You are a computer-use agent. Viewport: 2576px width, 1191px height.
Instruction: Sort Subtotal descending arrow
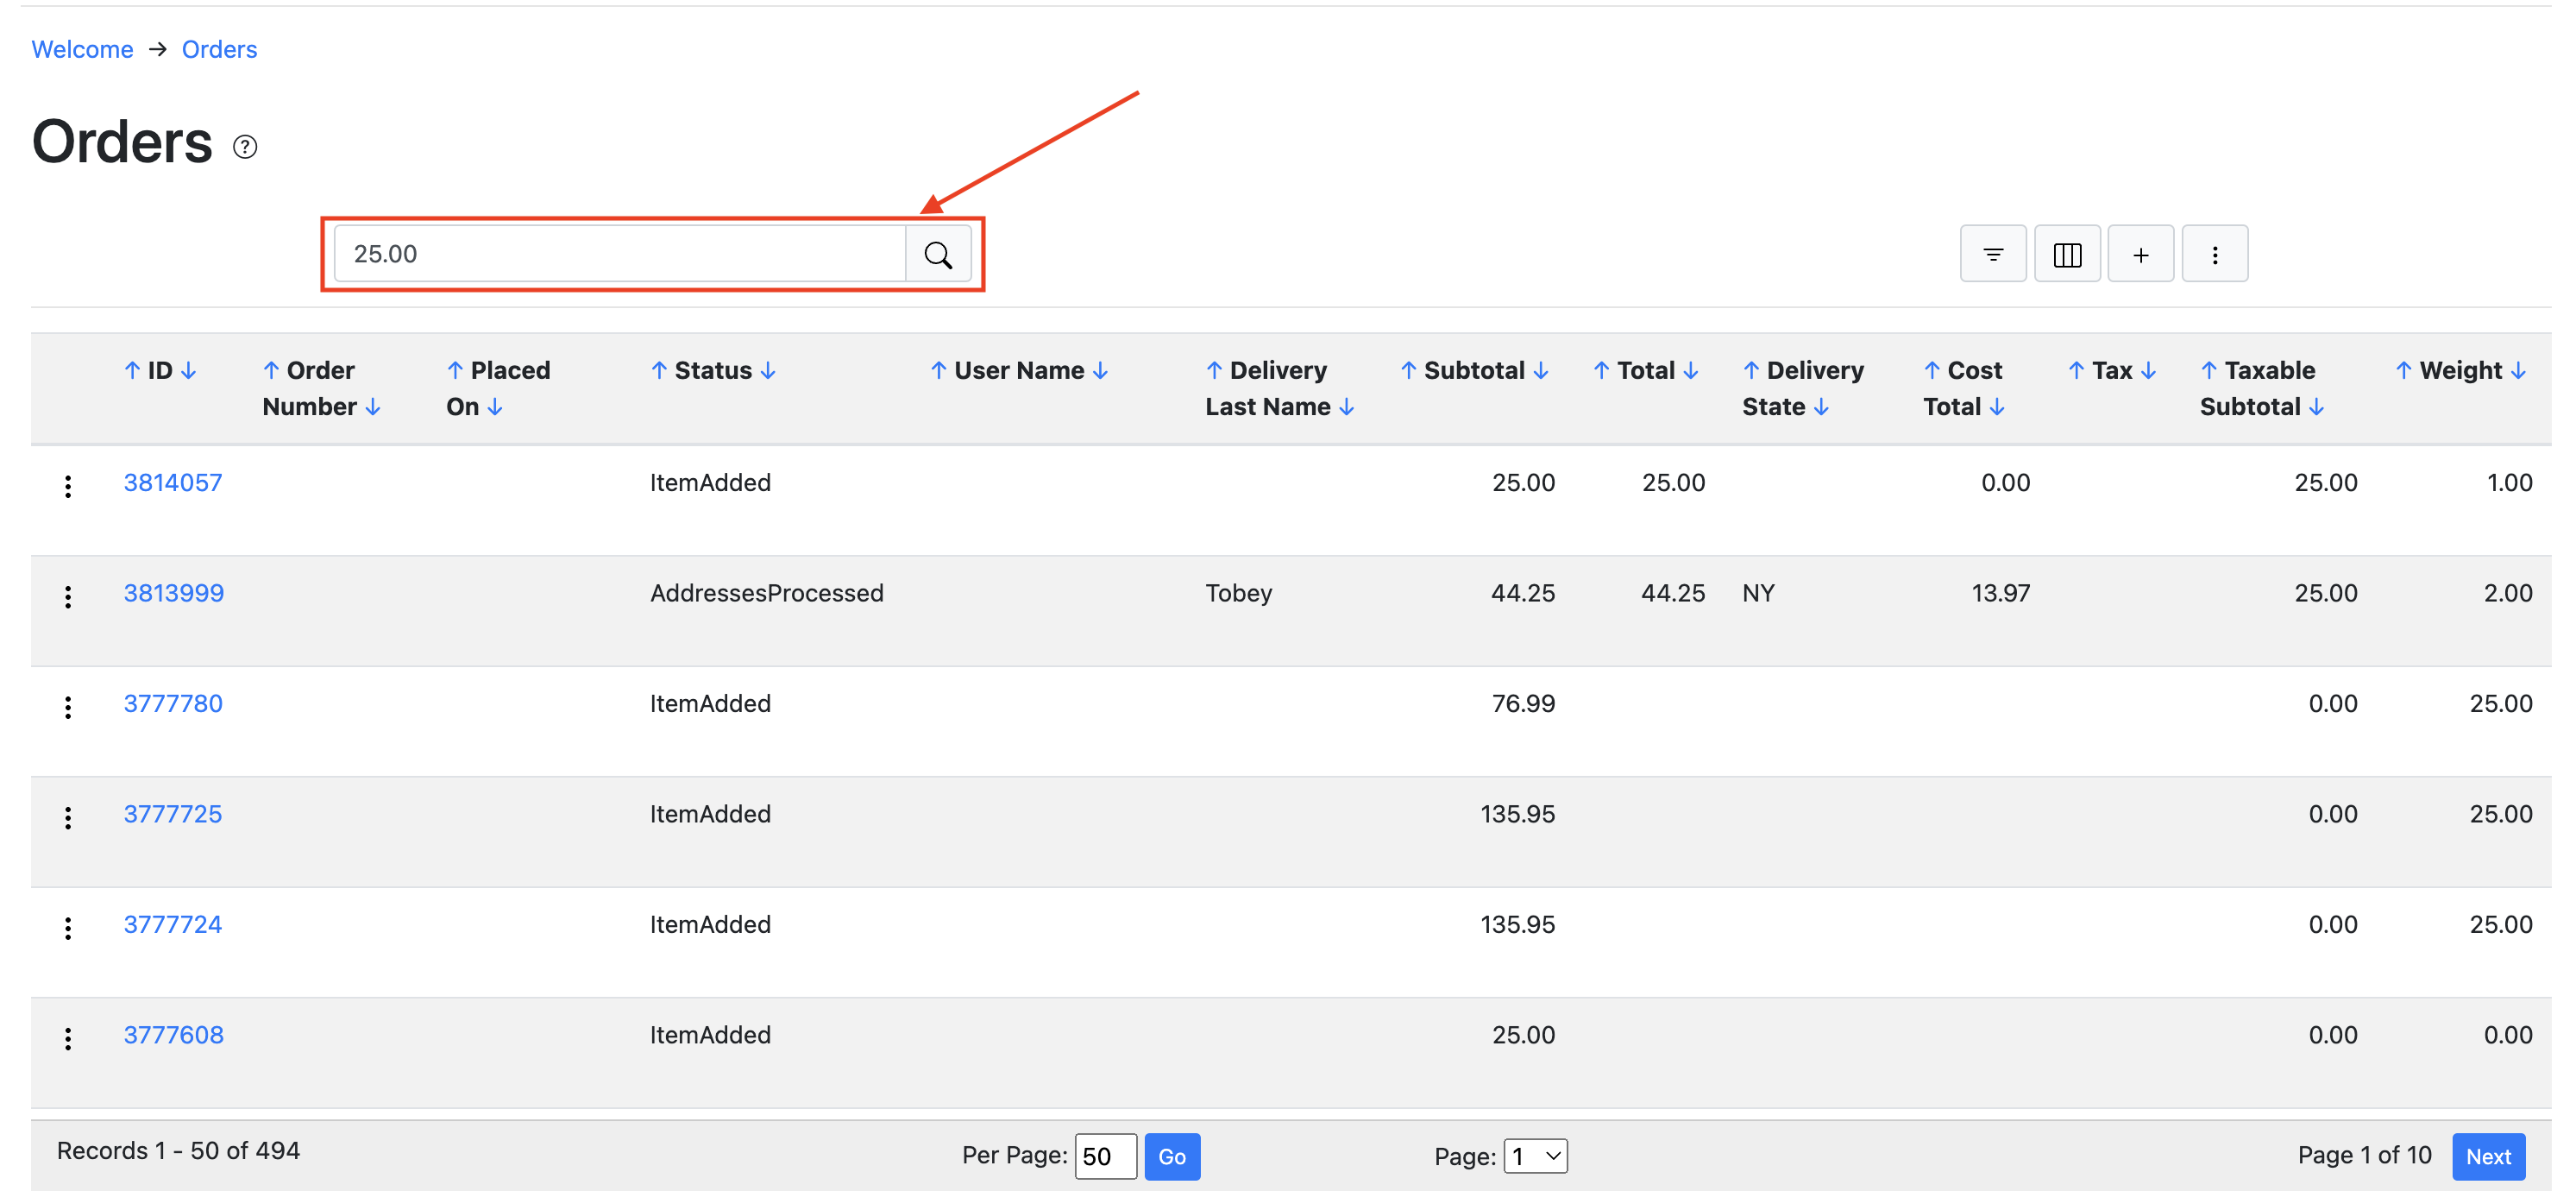point(1541,370)
